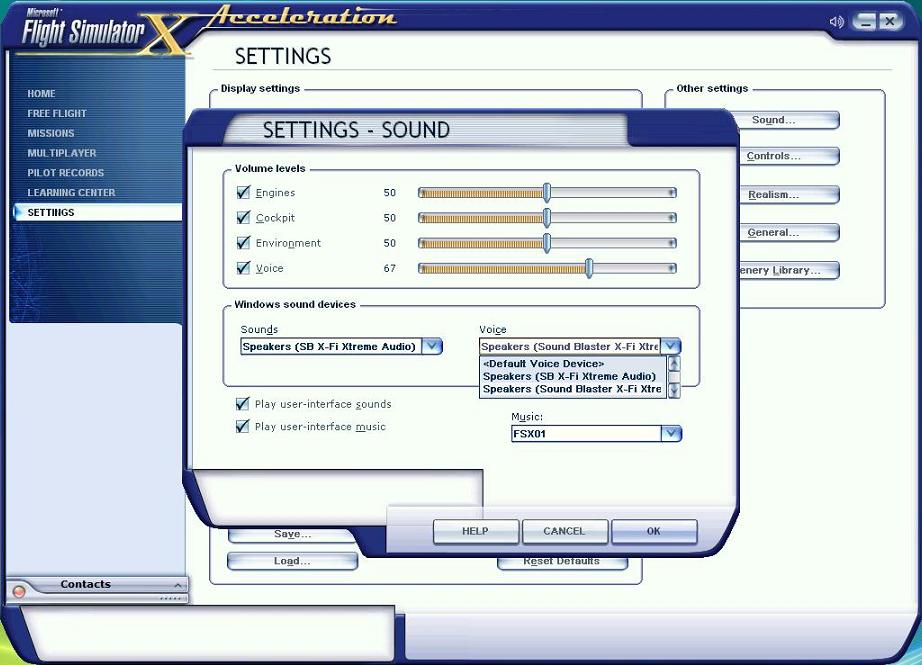Click the Engines volume value 50
The width and height of the screenshot is (922, 665).
(390, 193)
